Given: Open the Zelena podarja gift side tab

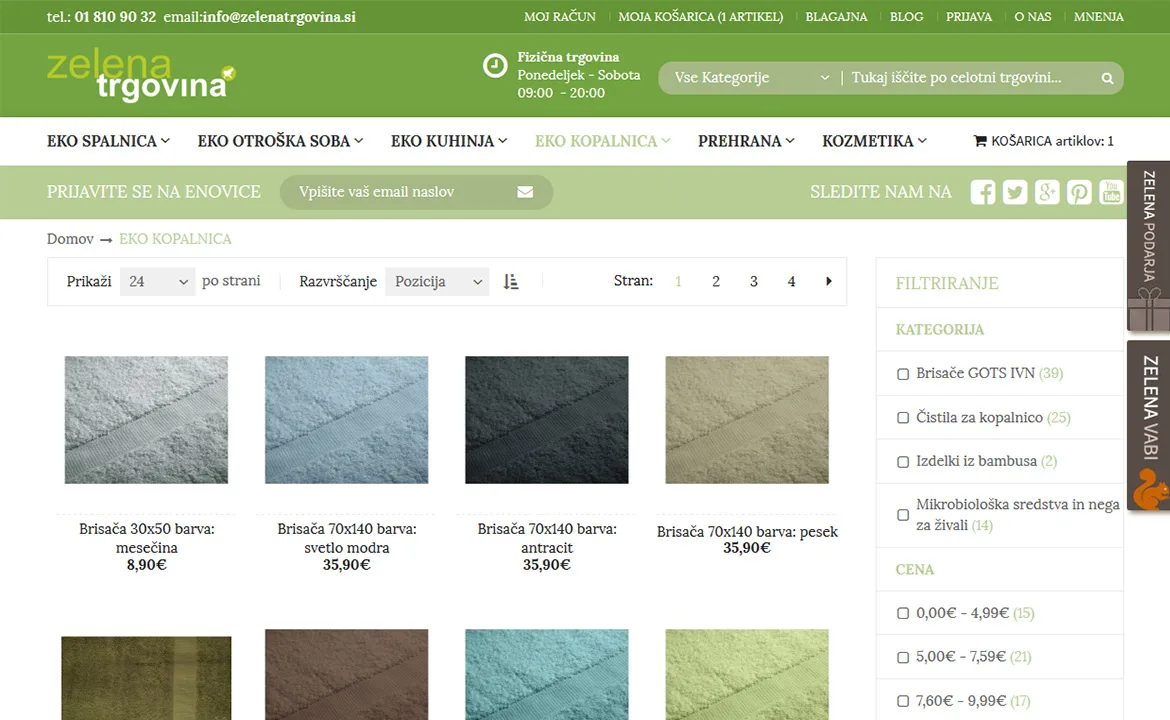Looking at the screenshot, I should pyautogui.click(x=1148, y=246).
